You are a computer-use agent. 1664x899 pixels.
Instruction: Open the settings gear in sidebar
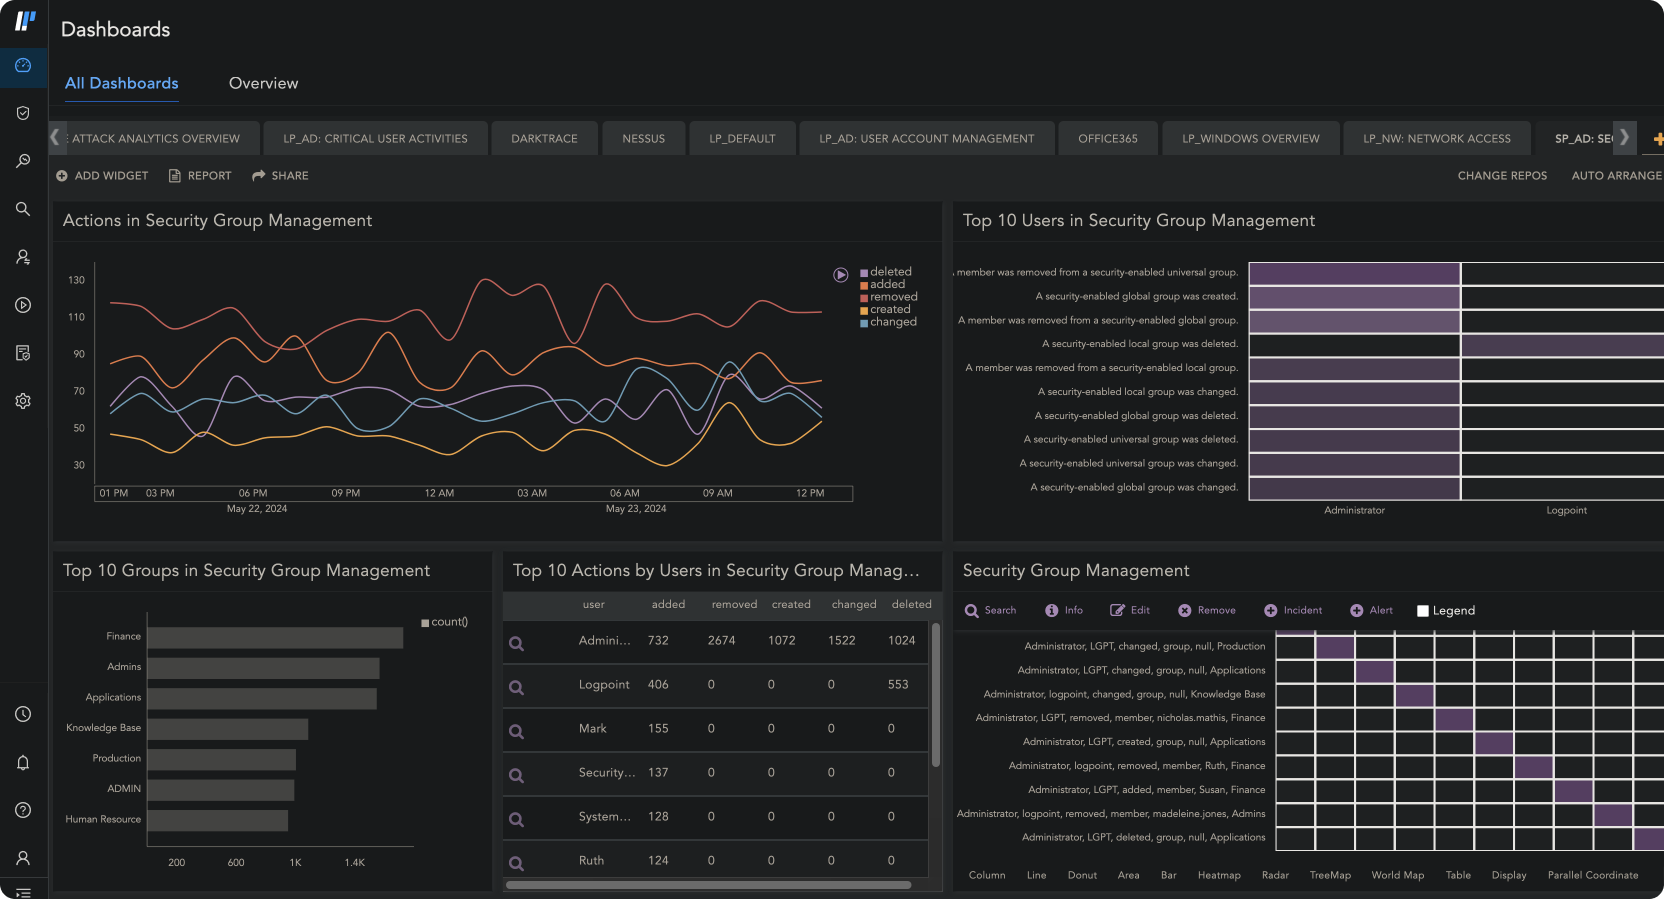point(23,401)
